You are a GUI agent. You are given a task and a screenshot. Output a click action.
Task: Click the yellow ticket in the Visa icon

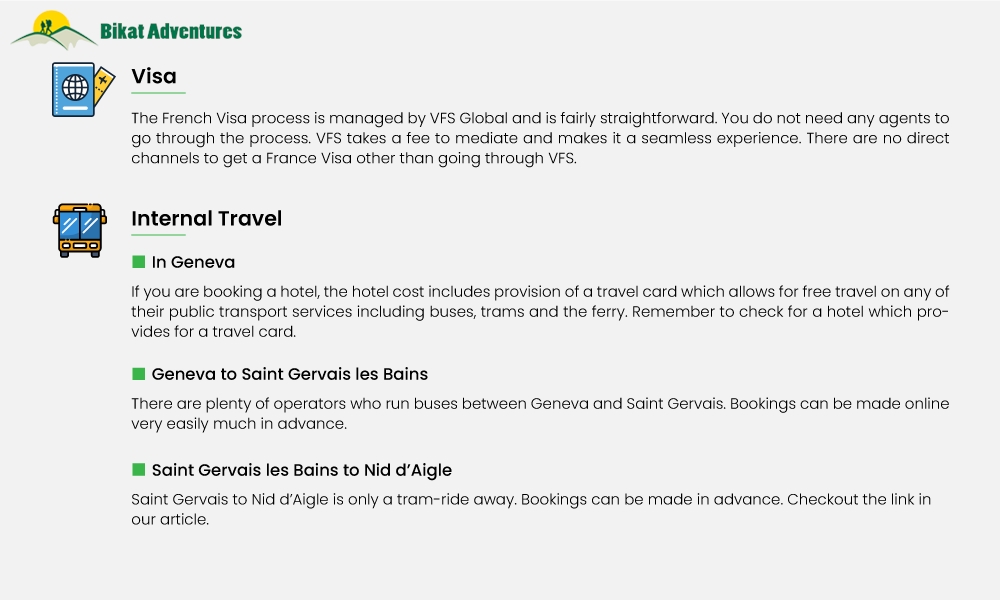tap(105, 85)
